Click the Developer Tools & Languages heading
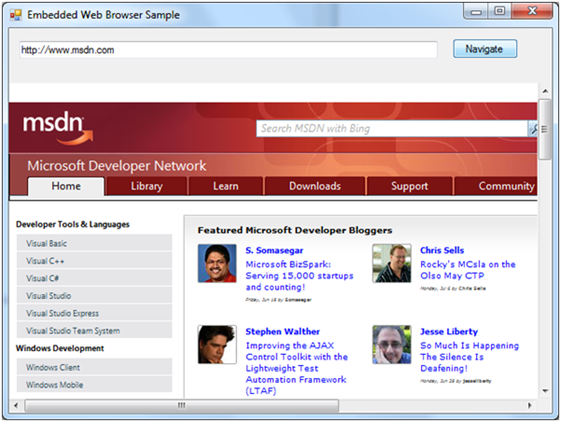This screenshot has height=422, width=561. (73, 224)
